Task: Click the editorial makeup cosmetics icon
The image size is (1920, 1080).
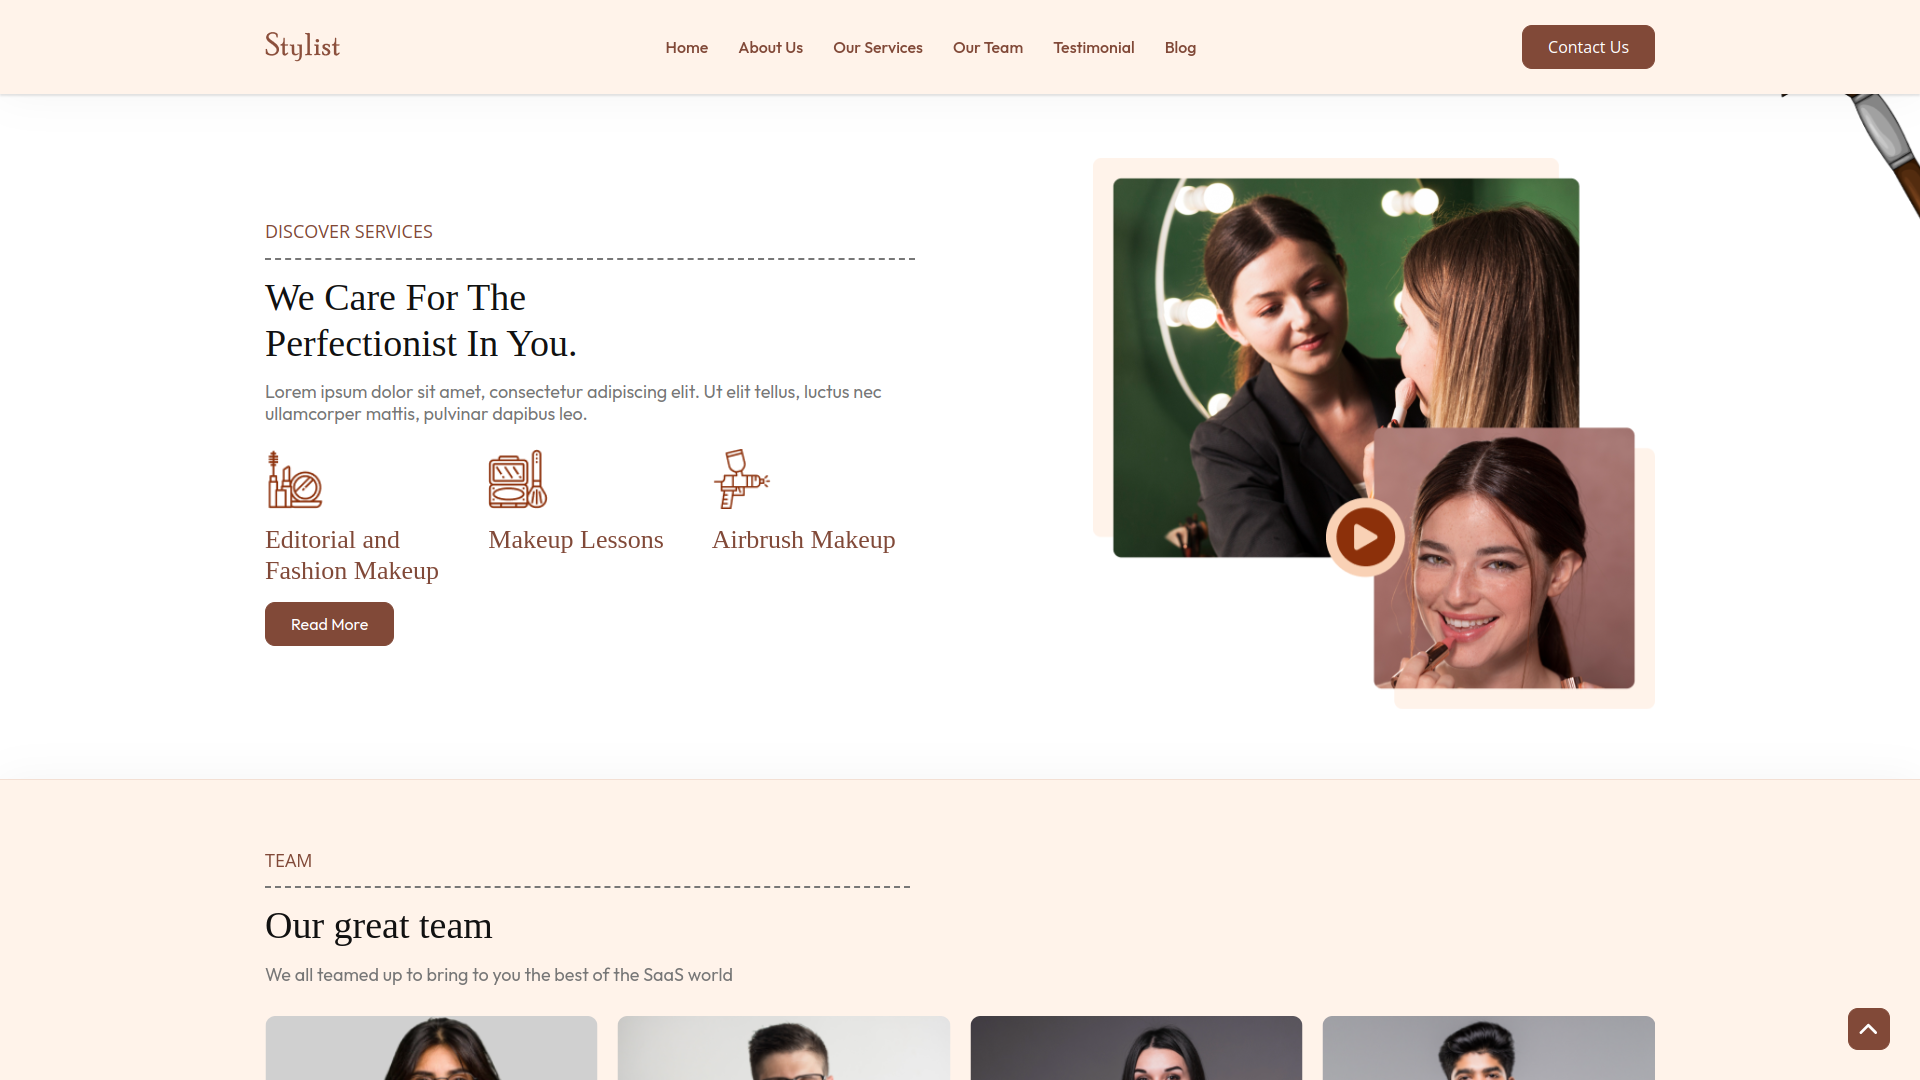Action: [294, 480]
